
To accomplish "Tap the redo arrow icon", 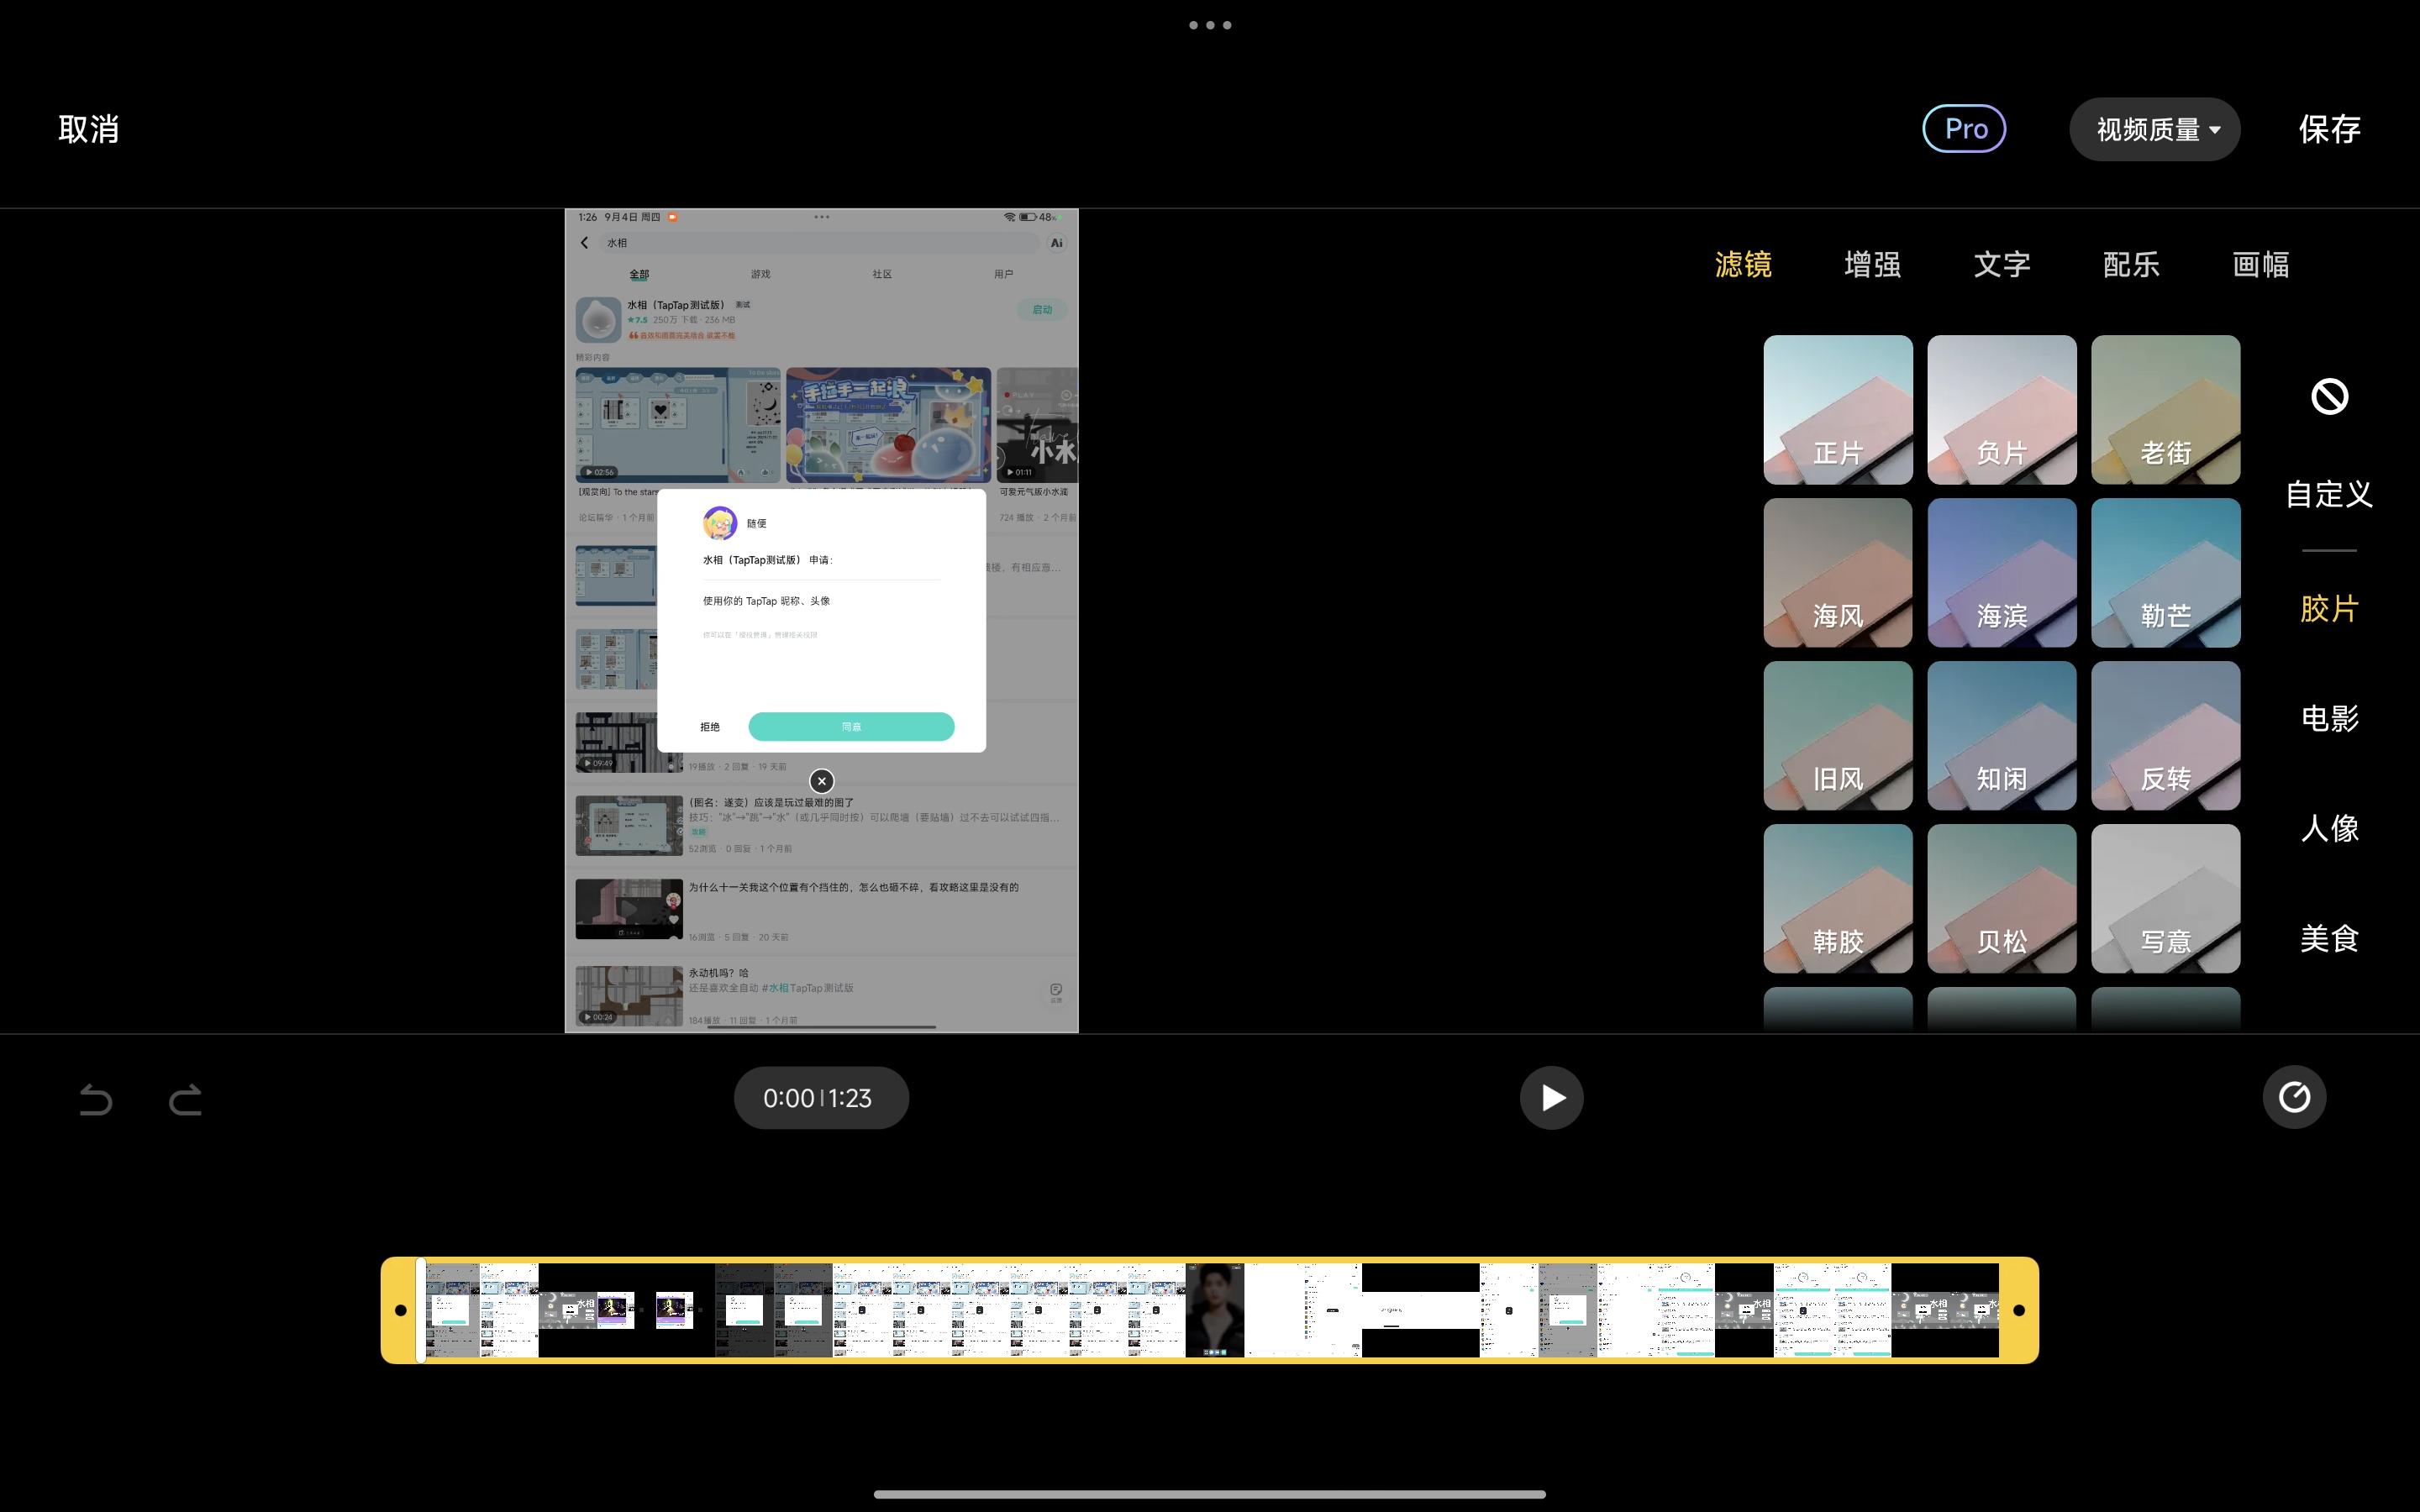I will click(x=185, y=1099).
